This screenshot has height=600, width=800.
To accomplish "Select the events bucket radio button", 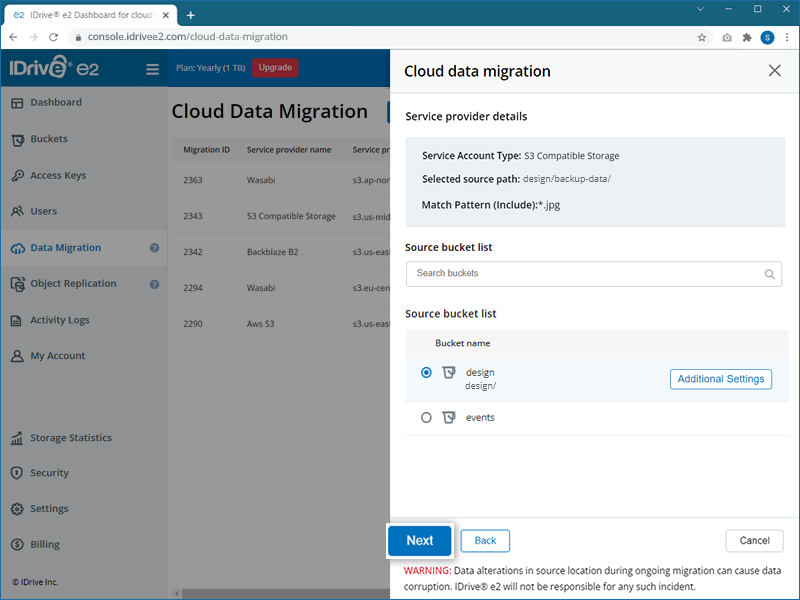I will 427,418.
